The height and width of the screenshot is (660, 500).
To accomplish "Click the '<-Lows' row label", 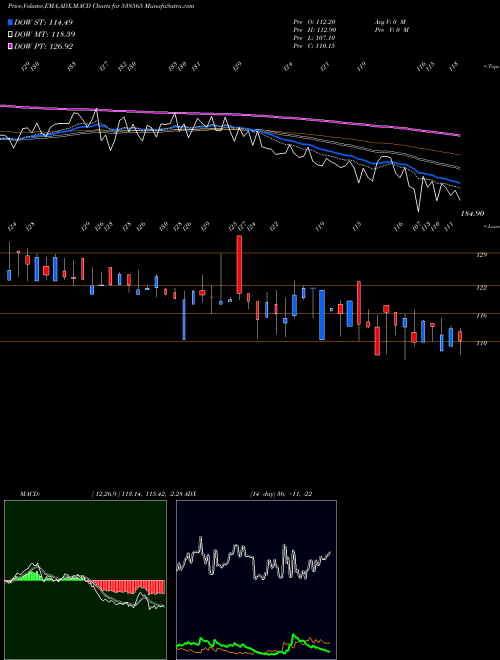I will (x=491, y=226).
